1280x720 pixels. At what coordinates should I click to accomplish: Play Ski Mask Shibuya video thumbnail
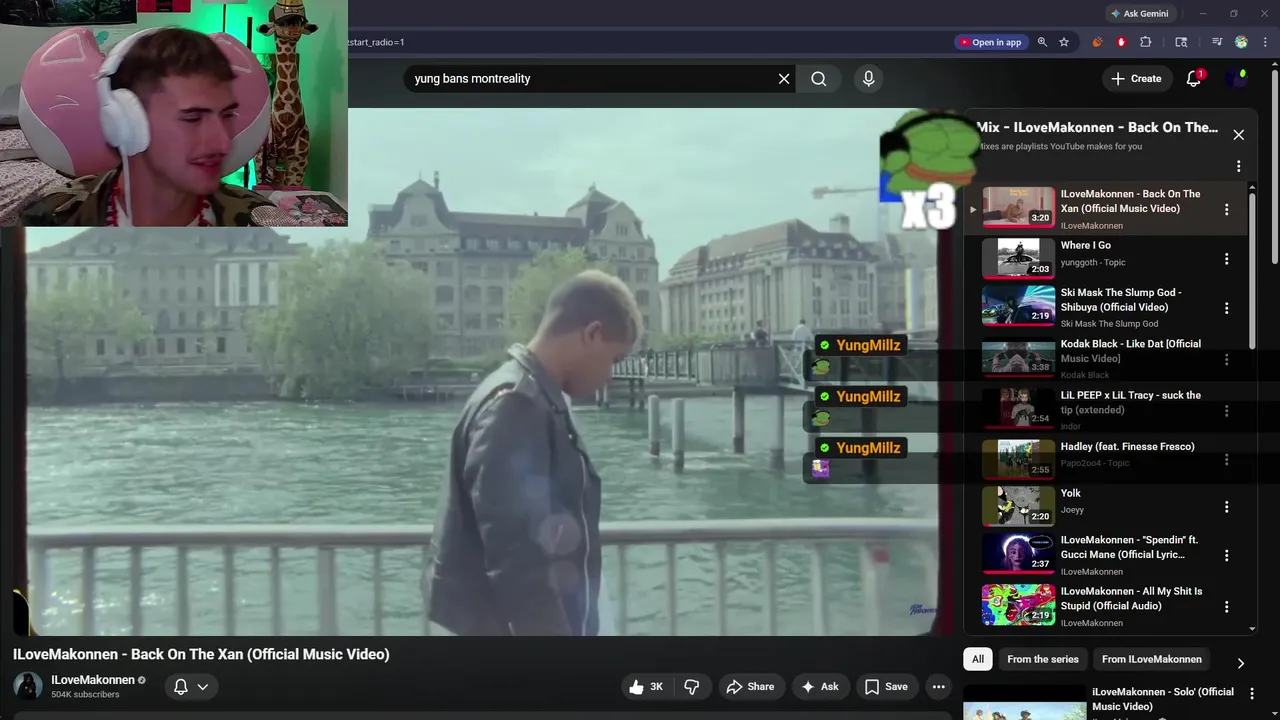pos(1018,306)
